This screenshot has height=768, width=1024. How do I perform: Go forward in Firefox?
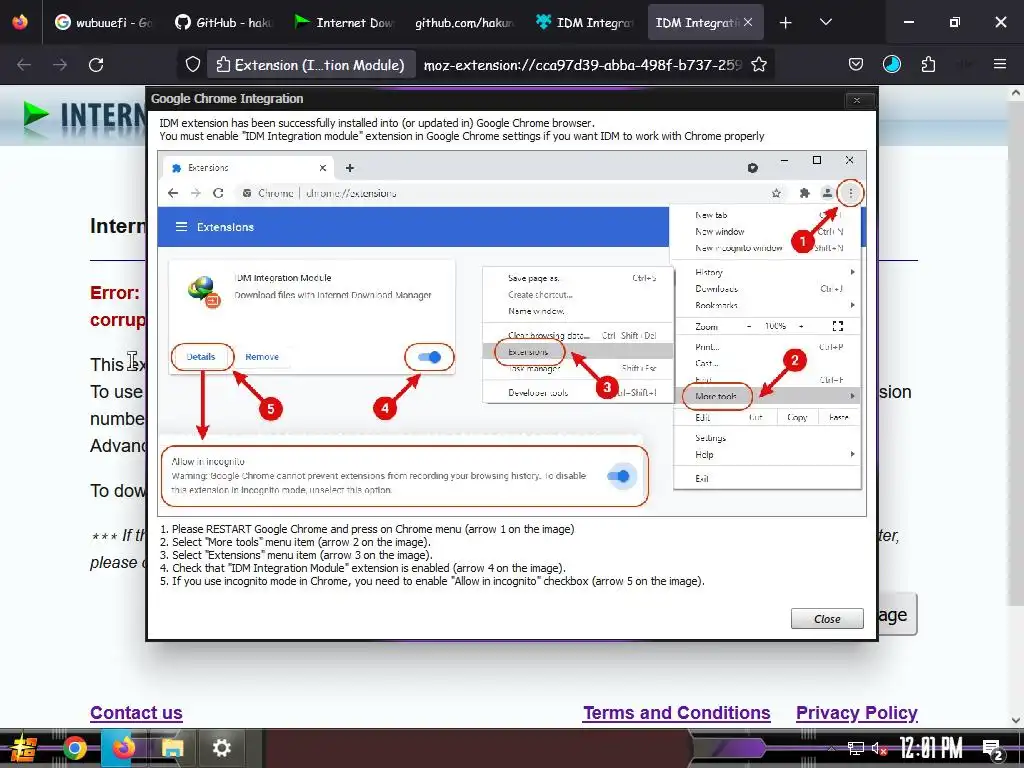[60, 65]
